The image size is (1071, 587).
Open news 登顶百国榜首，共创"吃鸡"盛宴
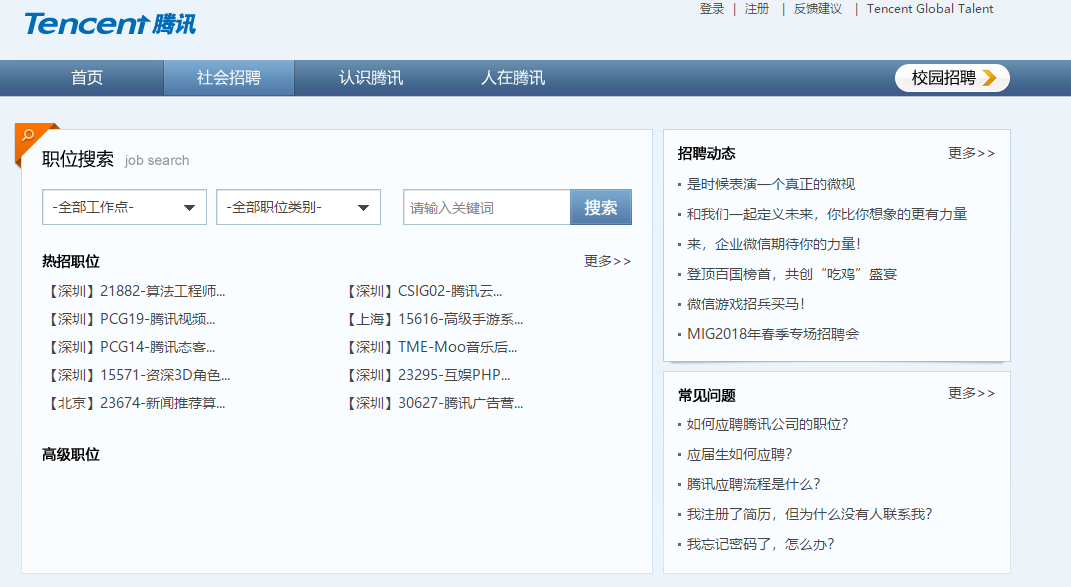(x=792, y=274)
